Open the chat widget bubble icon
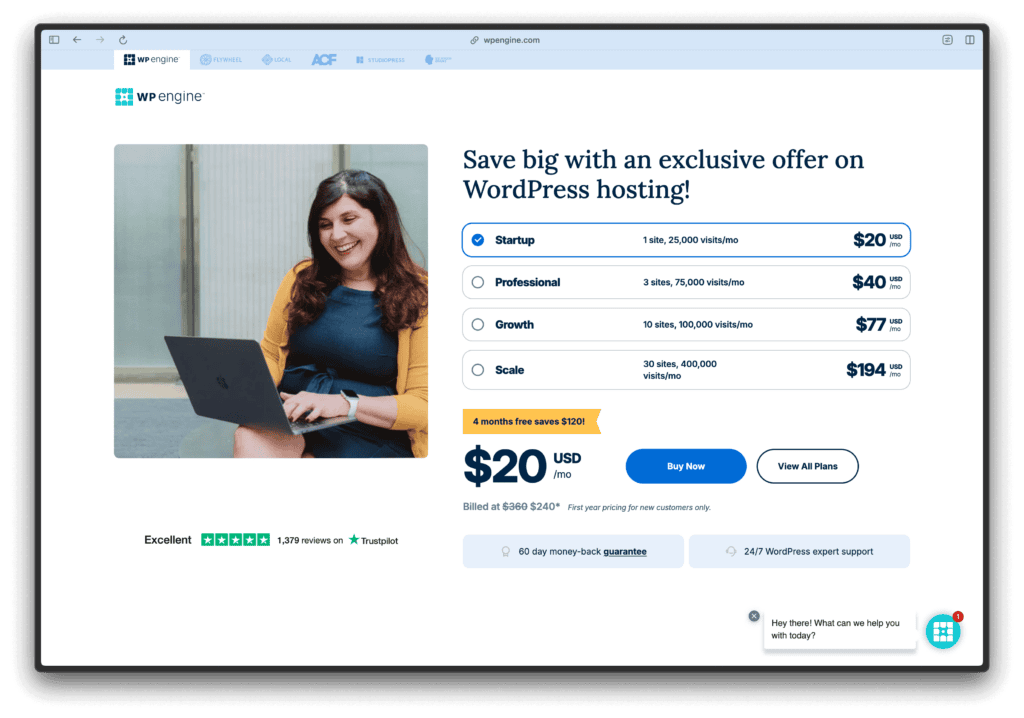Viewport: 1024px width, 718px height. pyautogui.click(x=943, y=631)
